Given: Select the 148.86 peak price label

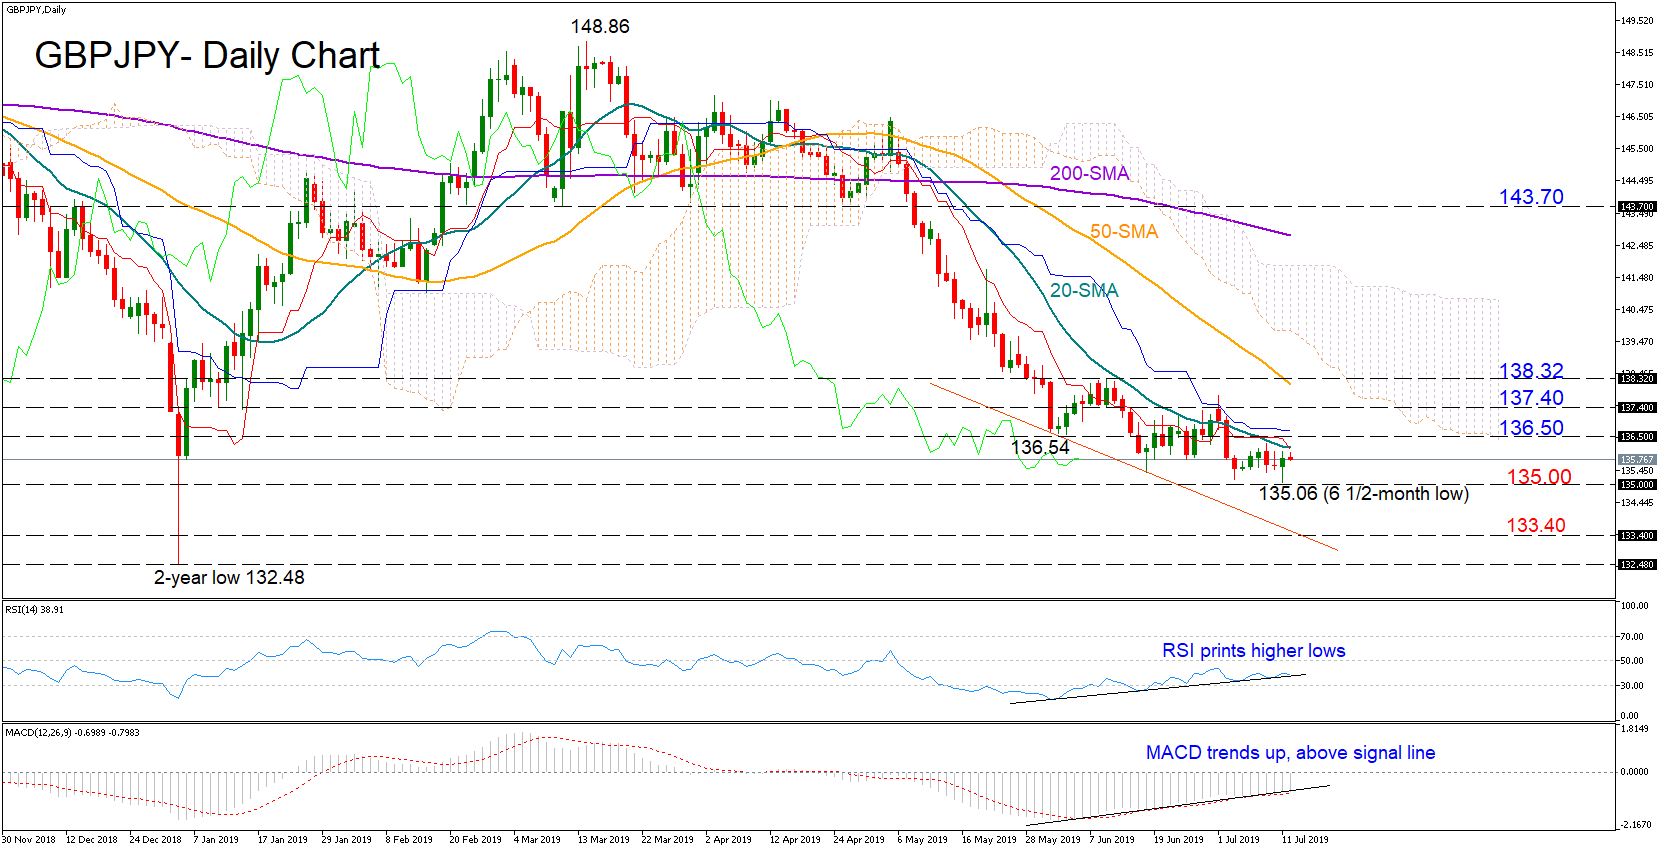Looking at the screenshot, I should pos(600,27).
